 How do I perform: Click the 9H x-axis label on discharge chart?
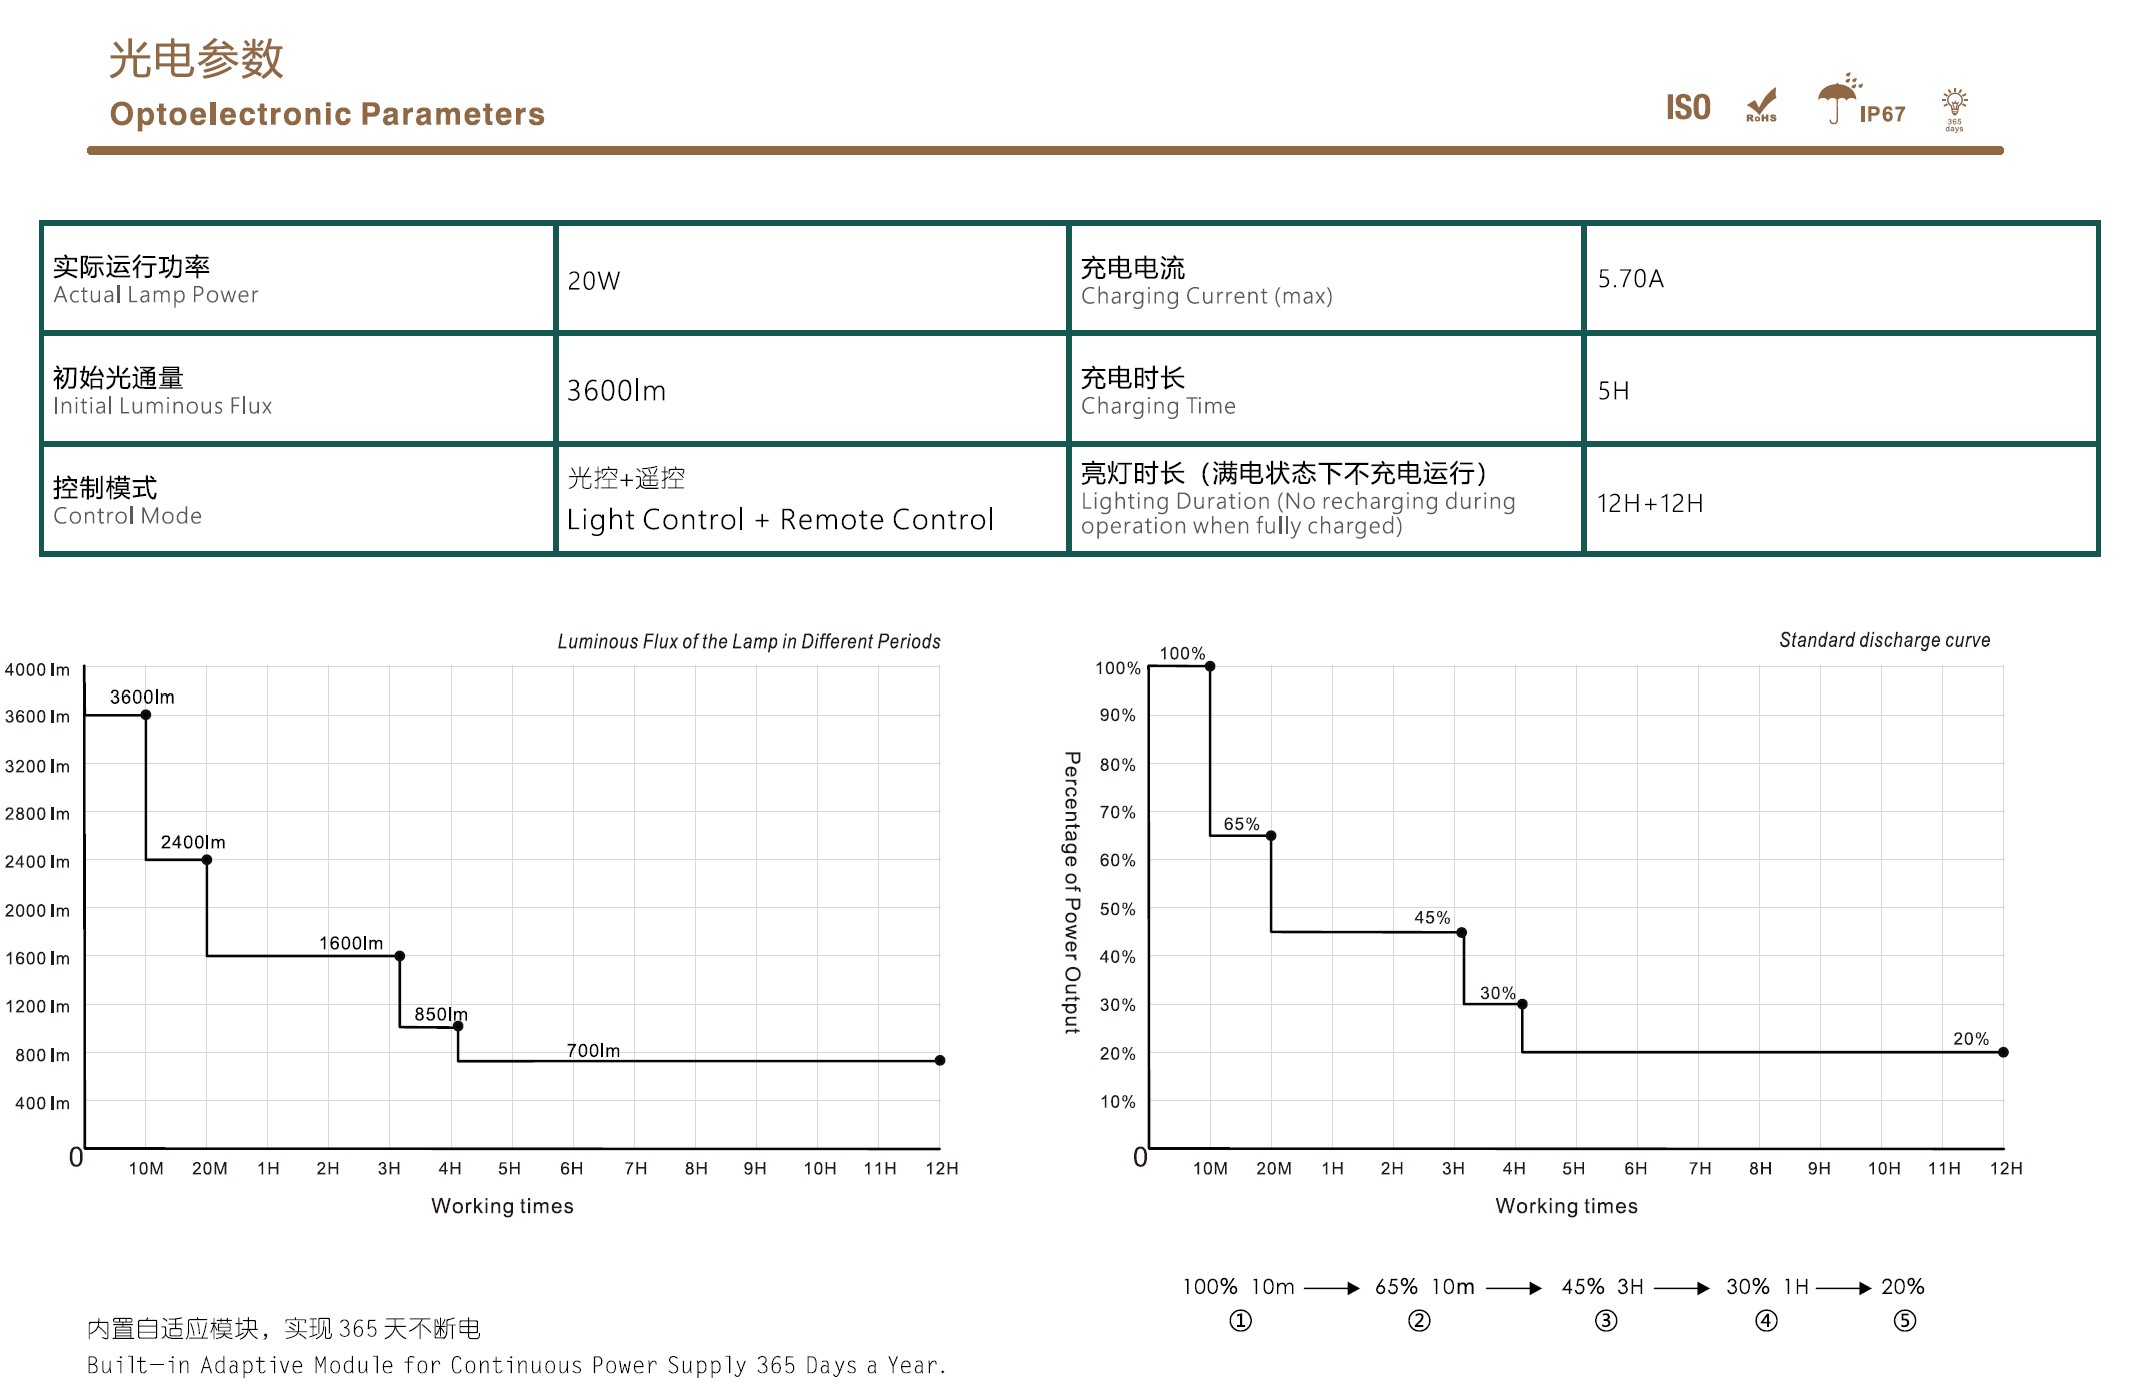tap(1819, 1168)
